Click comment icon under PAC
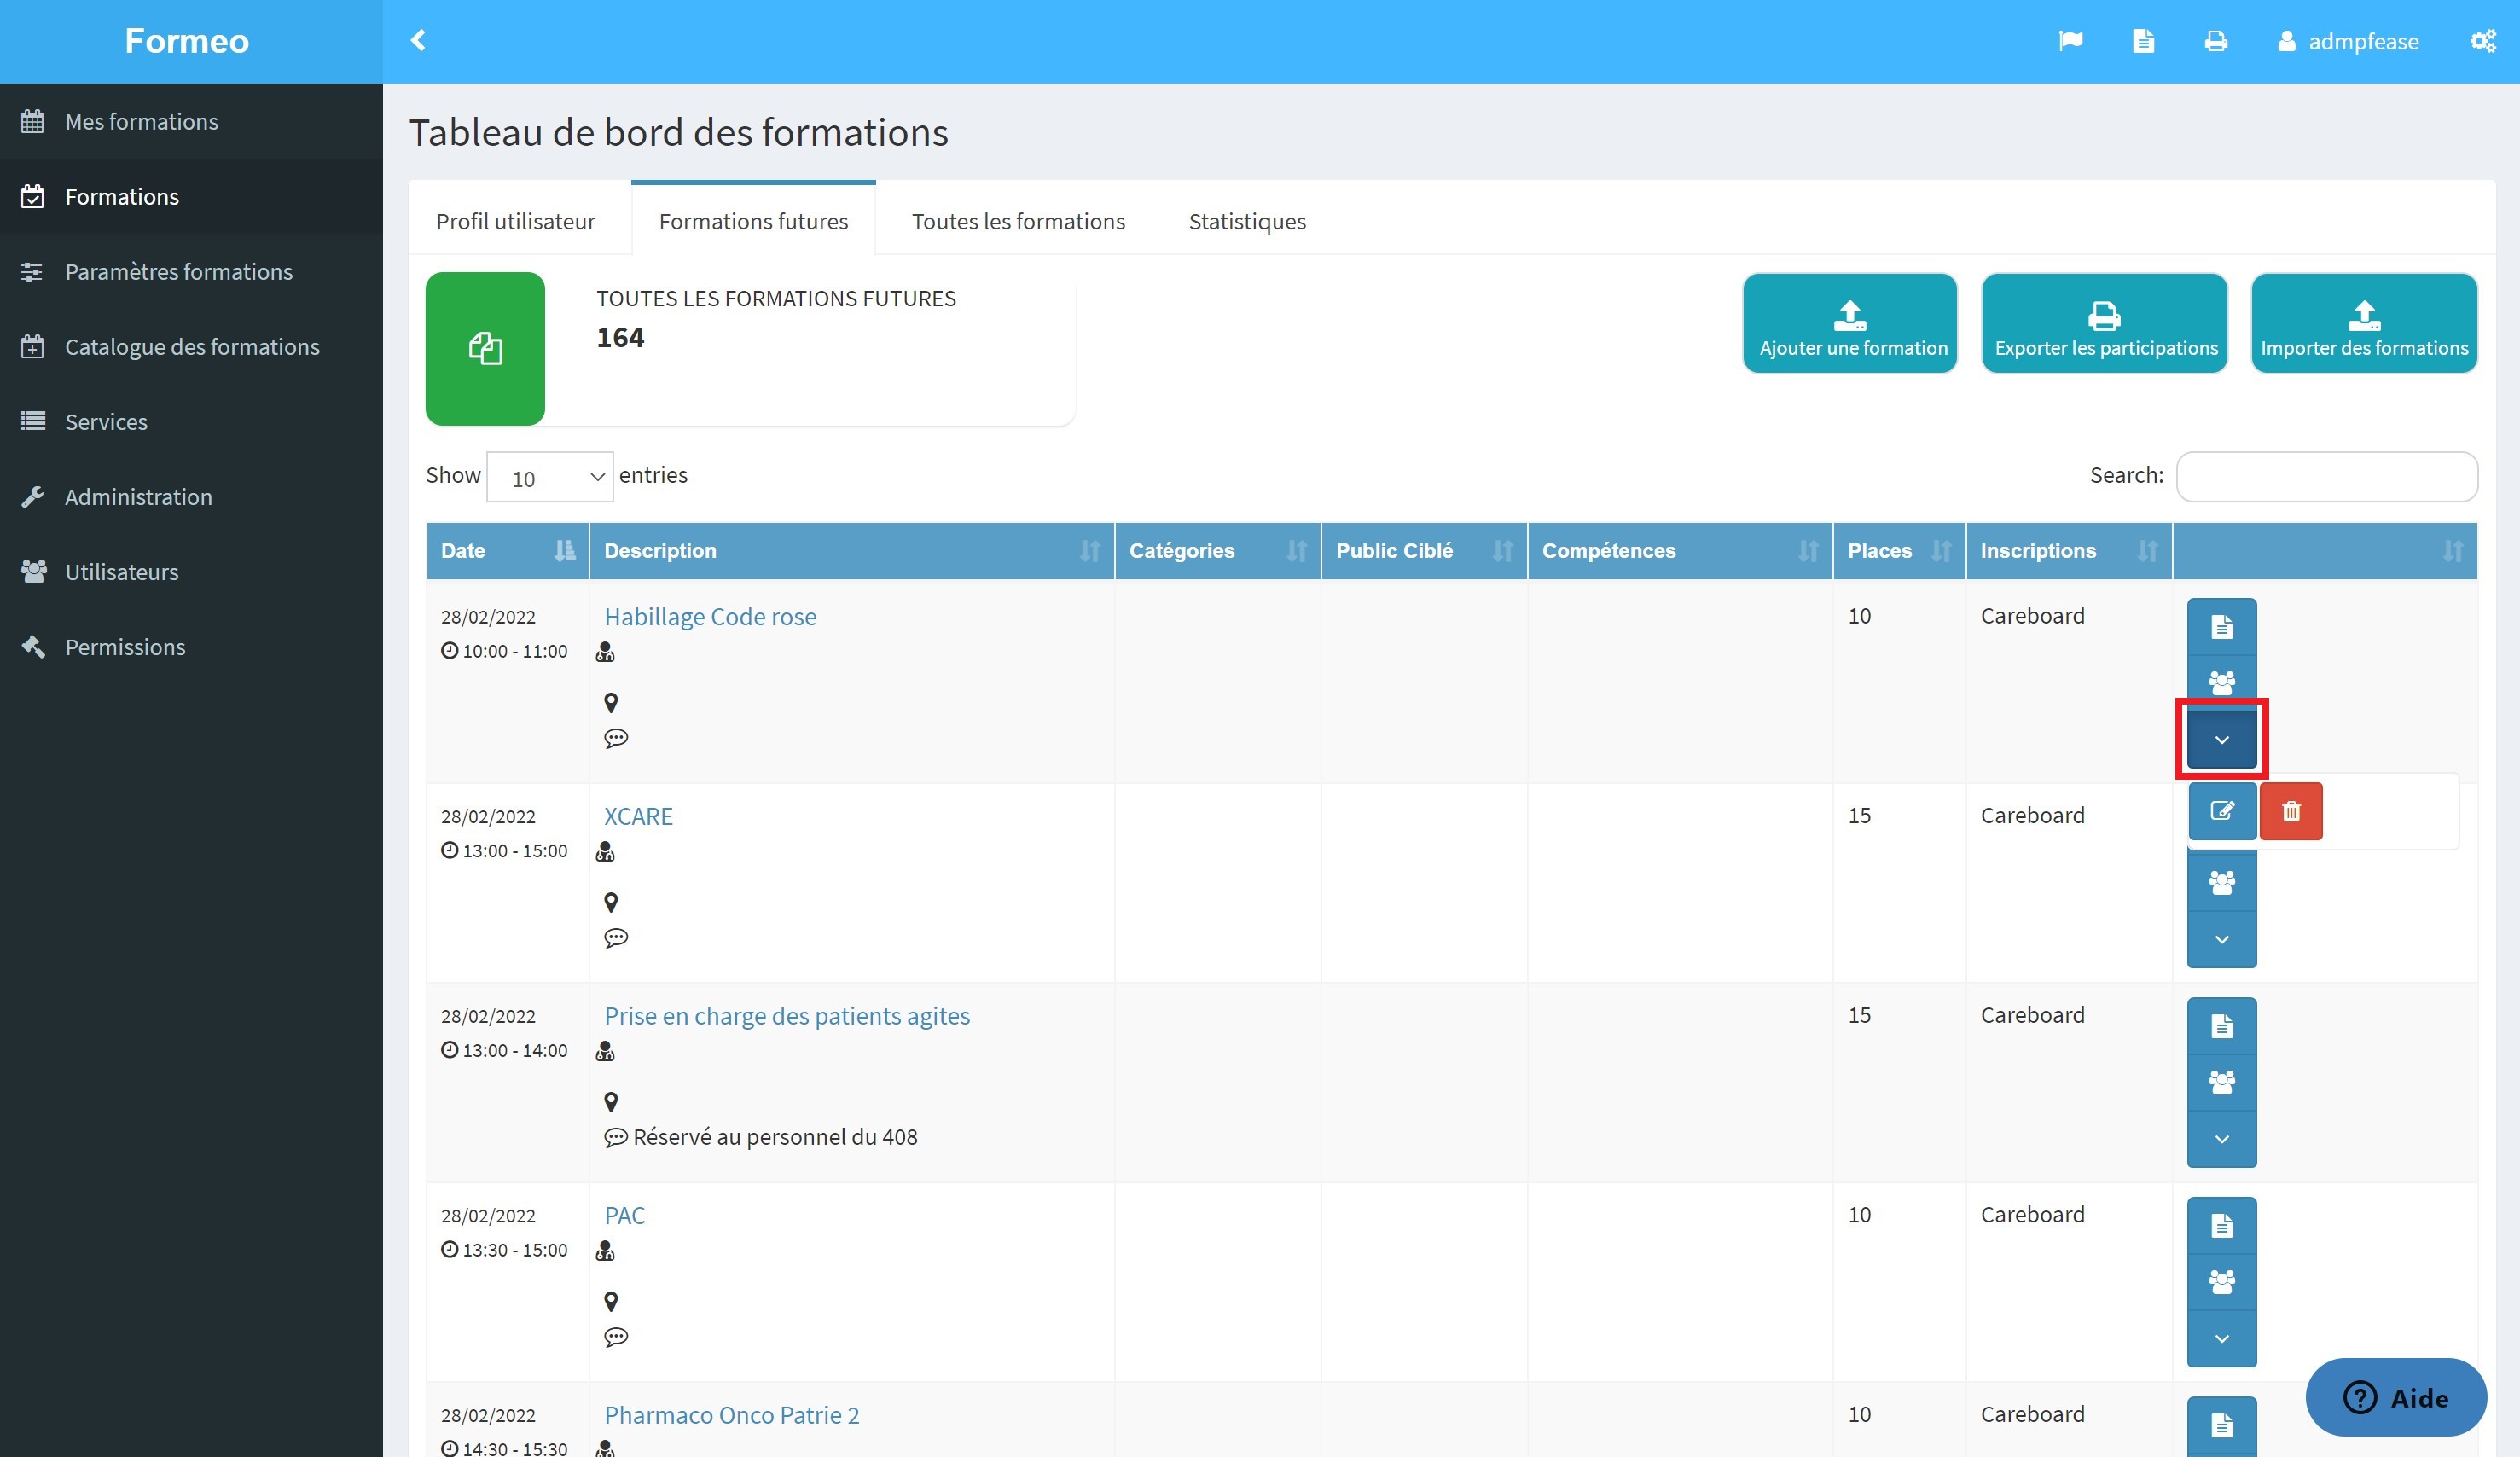This screenshot has height=1457, width=2520. point(616,1337)
